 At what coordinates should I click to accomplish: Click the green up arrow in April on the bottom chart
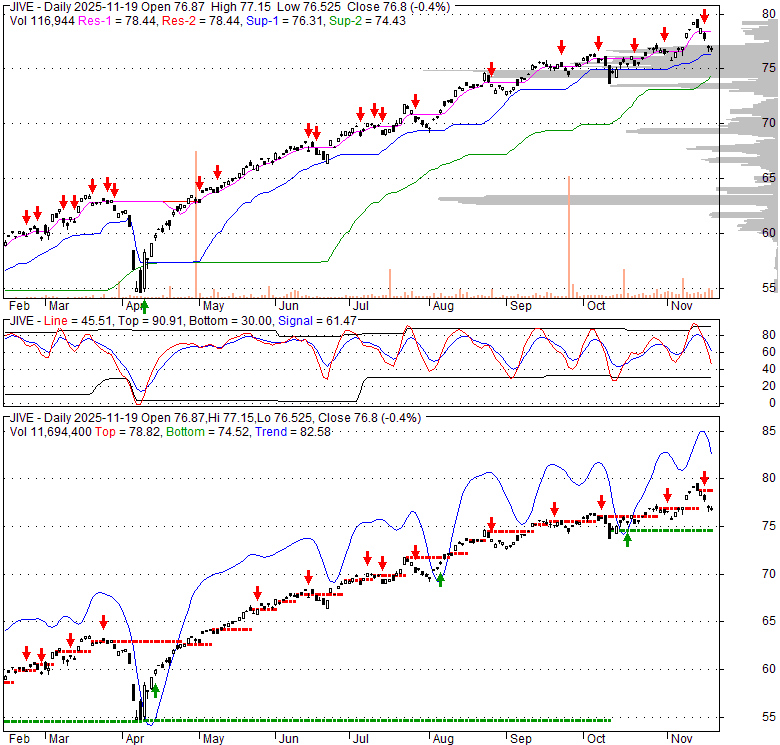155,689
